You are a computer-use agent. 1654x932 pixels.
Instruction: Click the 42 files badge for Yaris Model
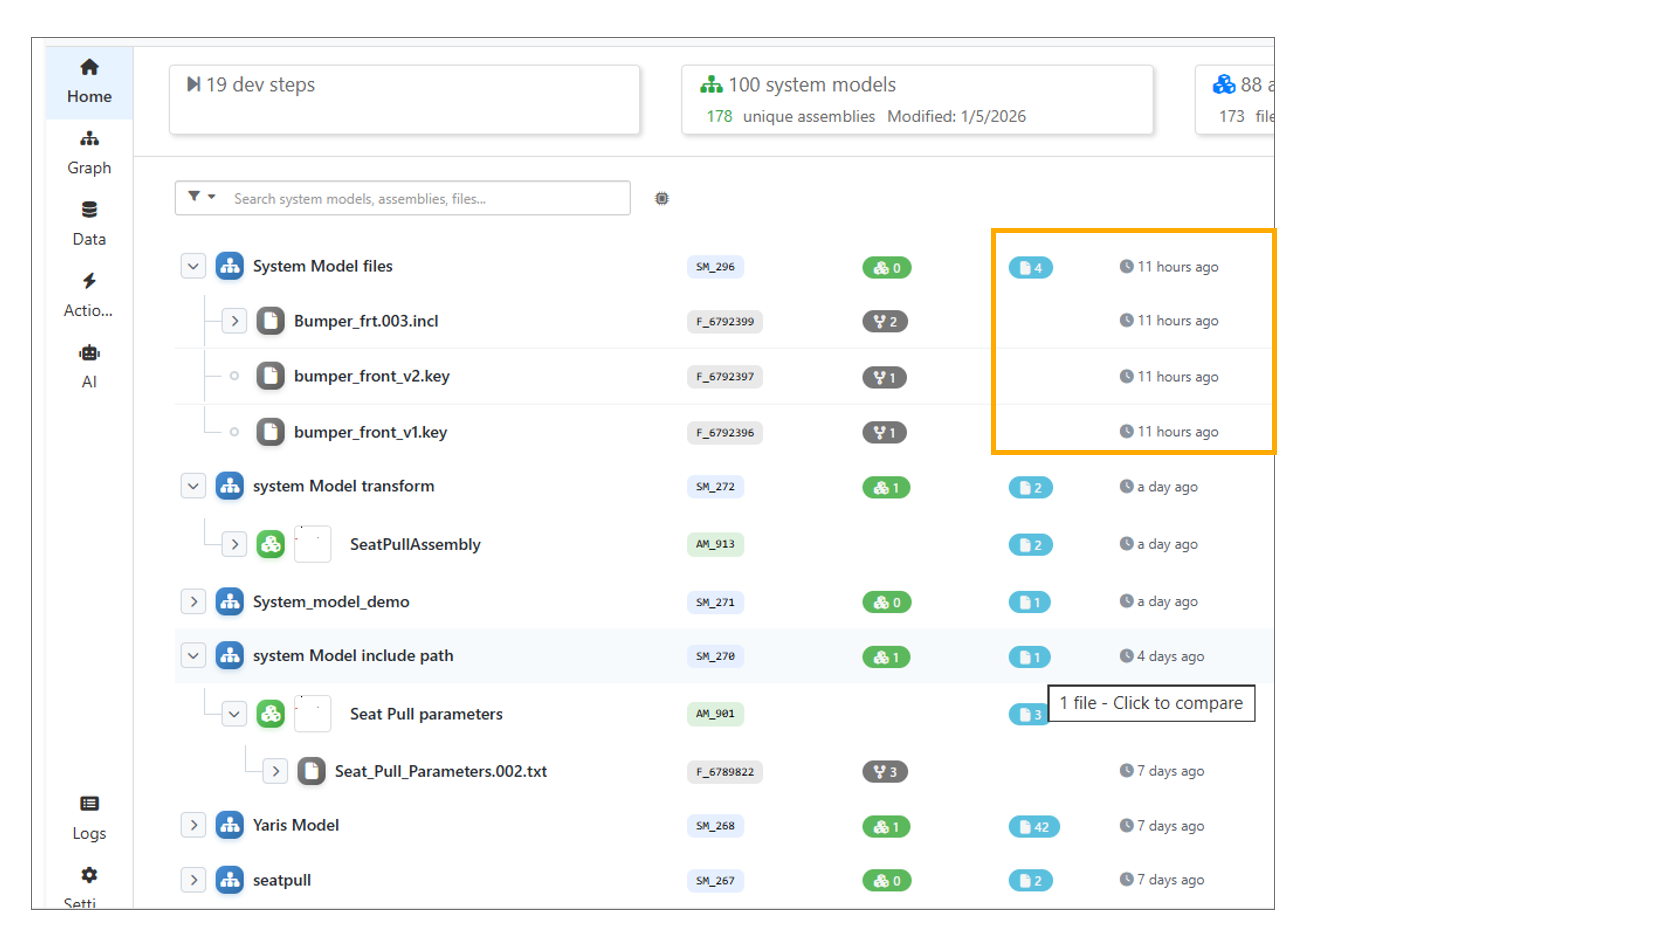click(x=1034, y=827)
